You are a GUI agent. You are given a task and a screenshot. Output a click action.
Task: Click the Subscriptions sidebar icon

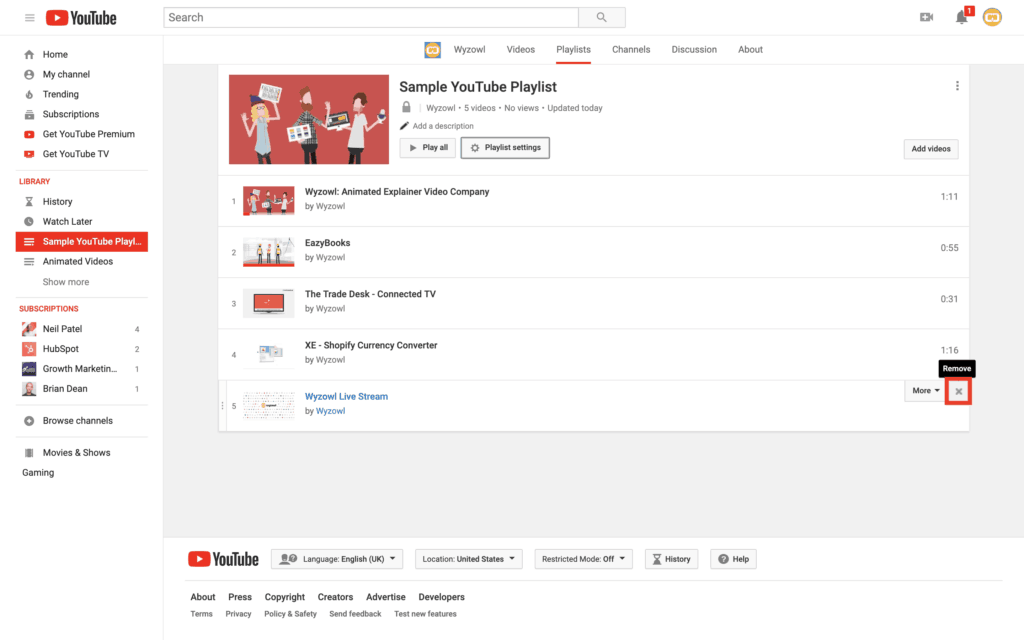click(29, 114)
